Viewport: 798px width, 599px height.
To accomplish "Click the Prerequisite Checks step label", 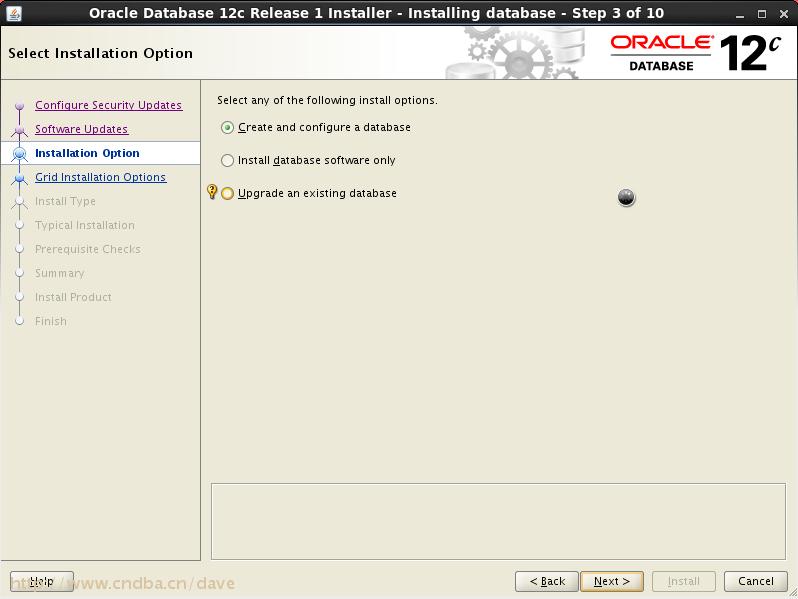I will pos(88,249).
